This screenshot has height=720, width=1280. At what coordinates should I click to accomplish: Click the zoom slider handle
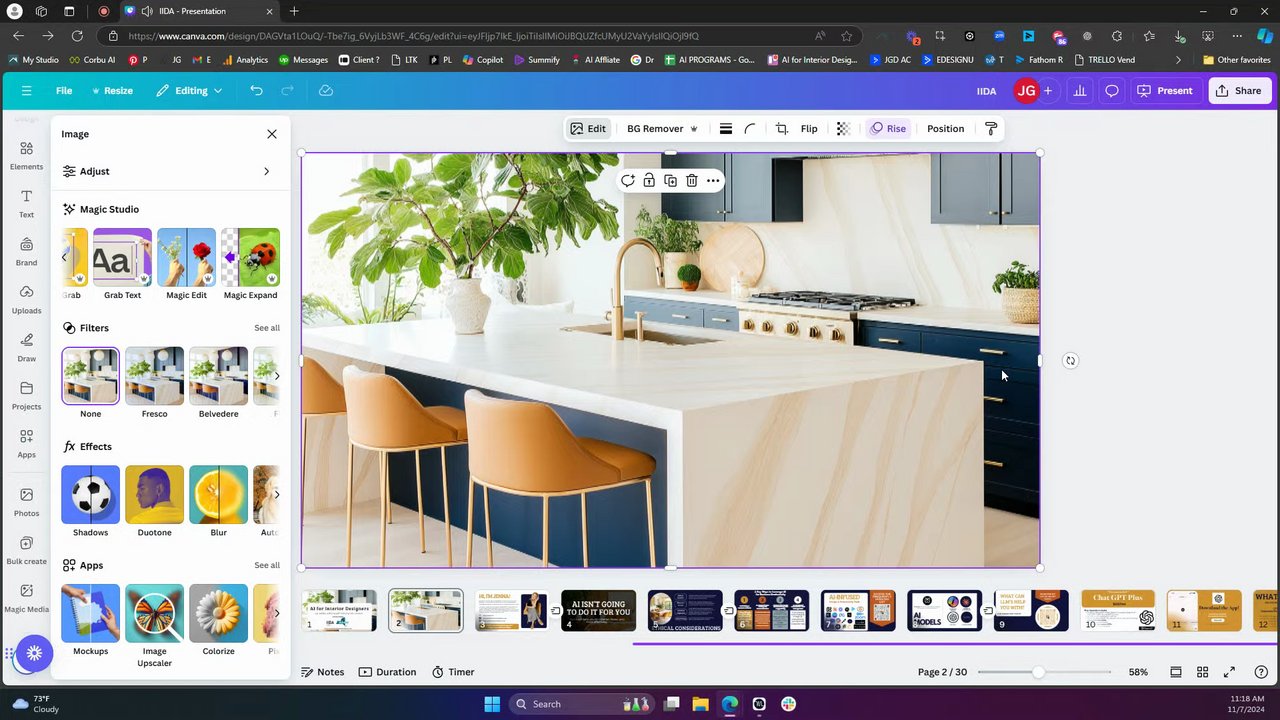coord(1039,672)
